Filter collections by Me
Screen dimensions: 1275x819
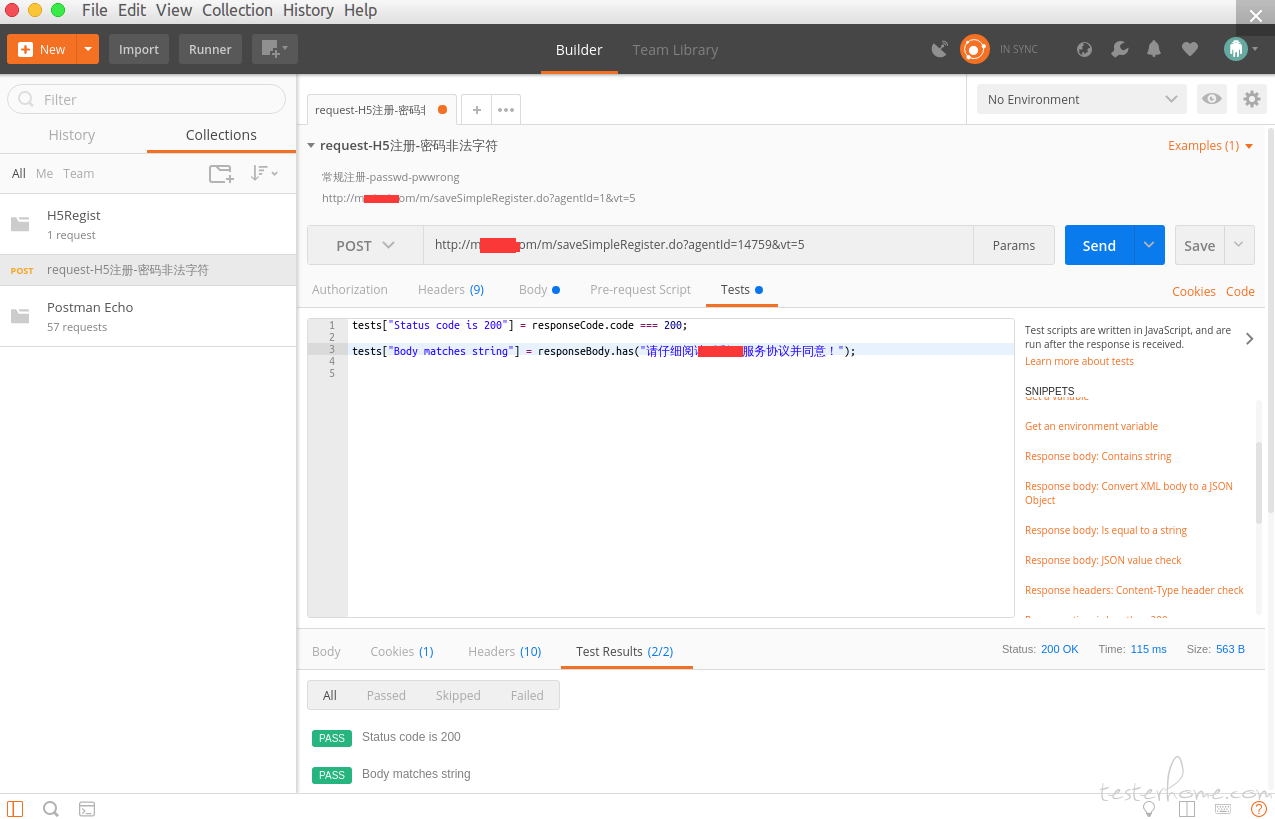pos(44,173)
